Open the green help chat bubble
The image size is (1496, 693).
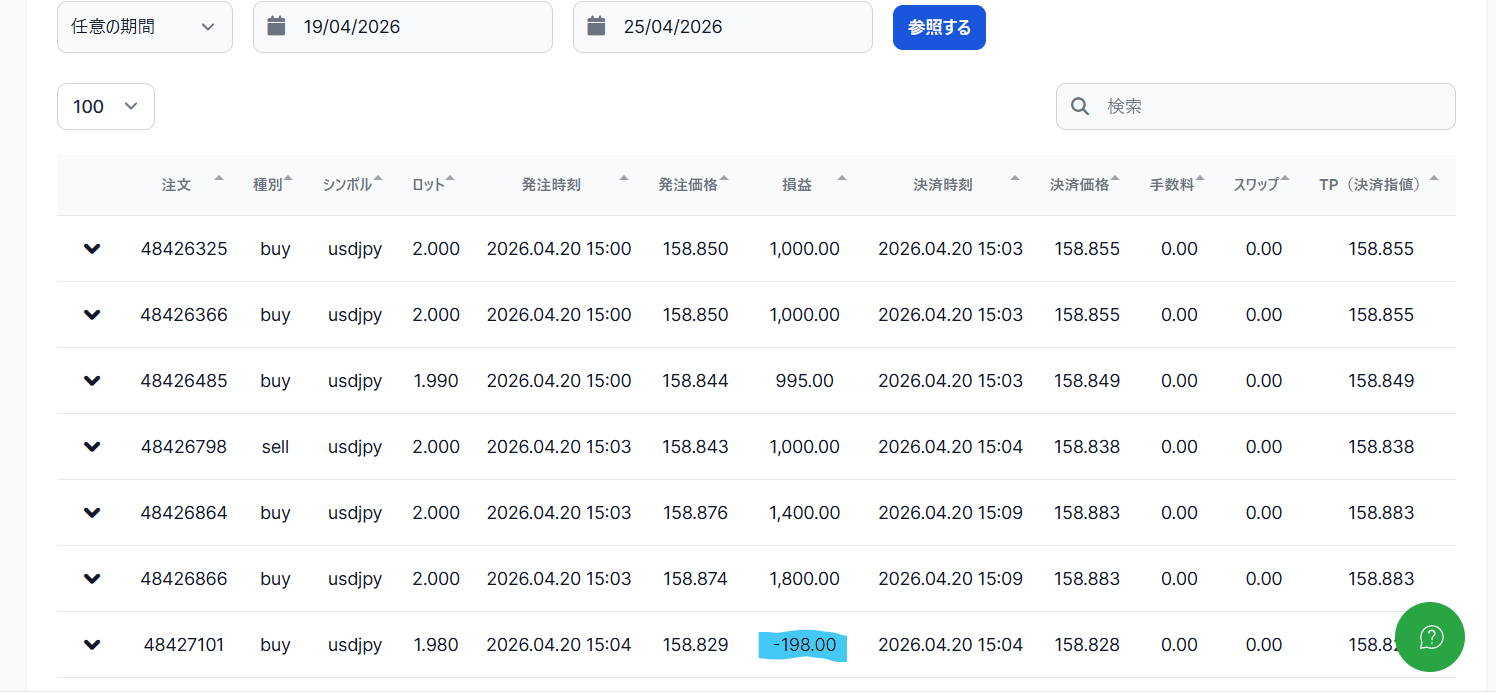pyautogui.click(x=1430, y=637)
